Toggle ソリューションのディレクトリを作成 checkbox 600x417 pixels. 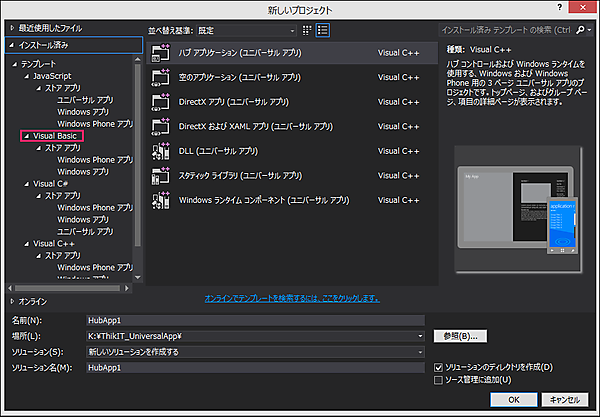439,367
